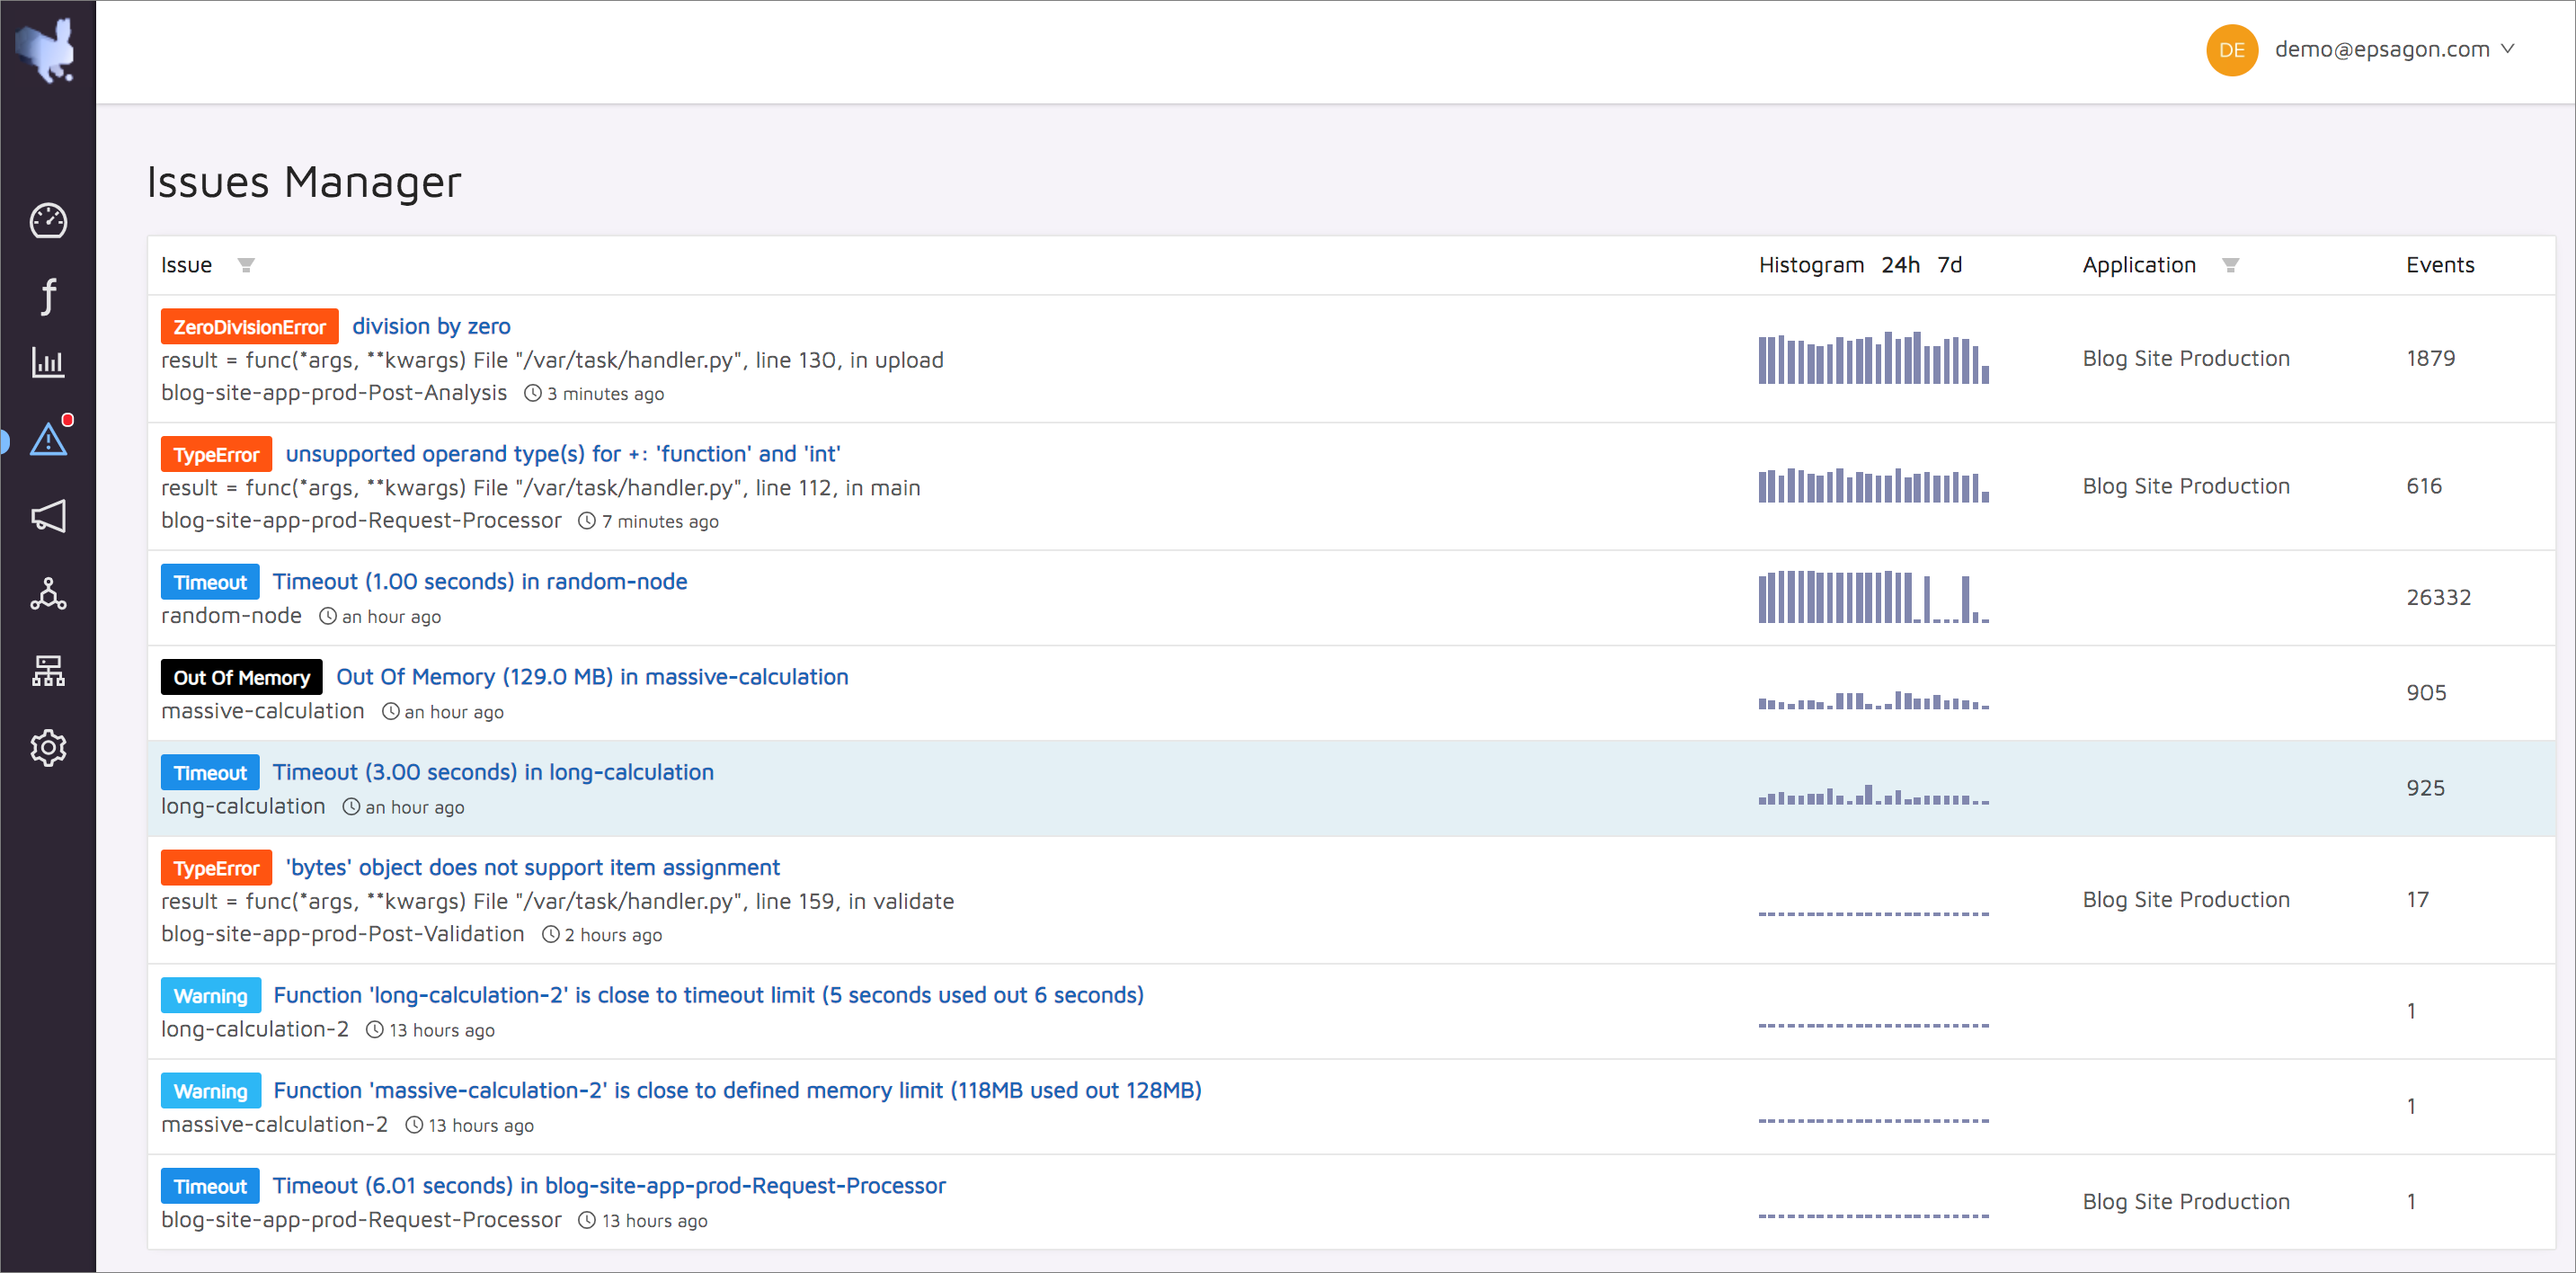Click the DE user avatar circle

point(2232,50)
